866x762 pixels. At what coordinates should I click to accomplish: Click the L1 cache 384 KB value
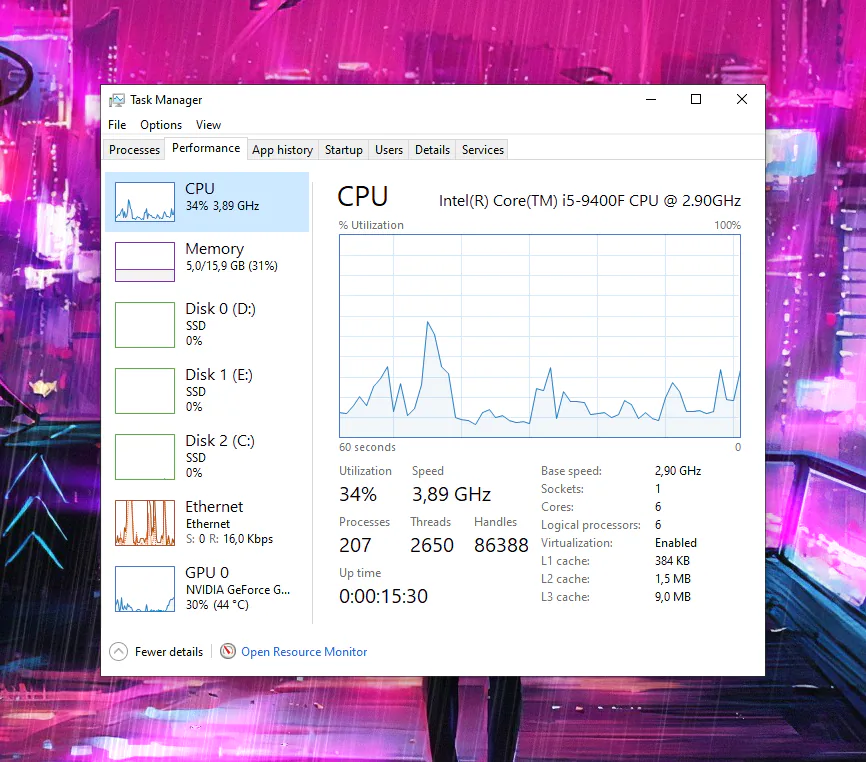[x=672, y=561]
